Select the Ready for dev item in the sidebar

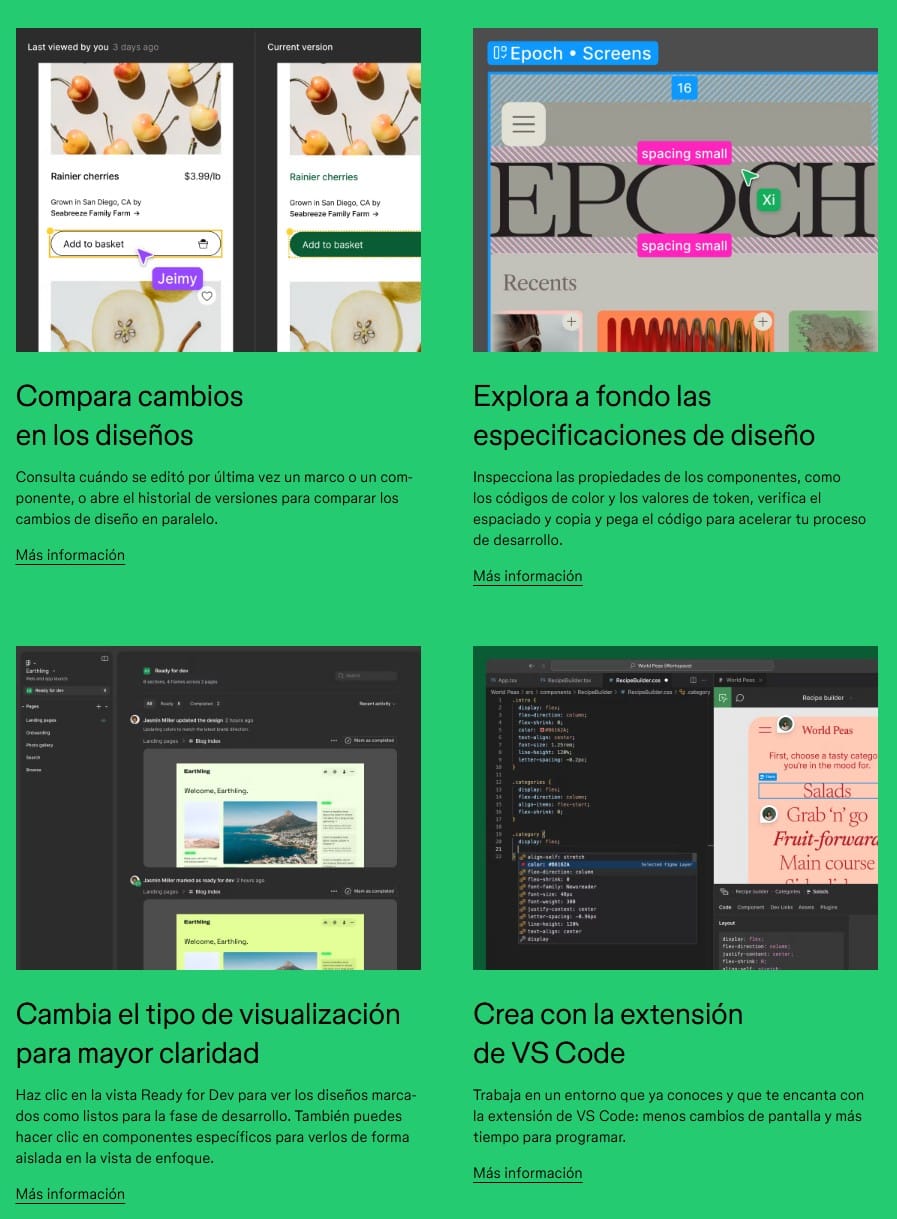[x=65, y=690]
